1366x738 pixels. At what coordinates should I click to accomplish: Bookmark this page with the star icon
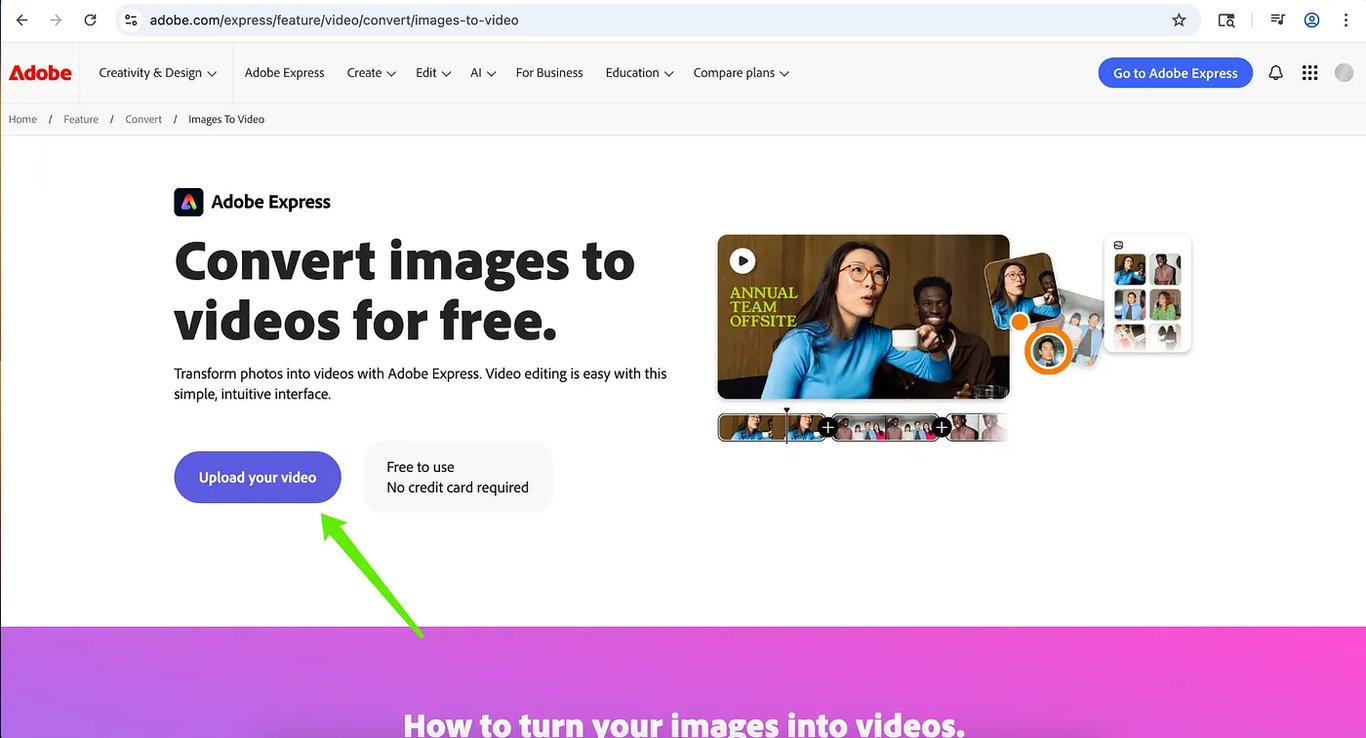point(1179,20)
